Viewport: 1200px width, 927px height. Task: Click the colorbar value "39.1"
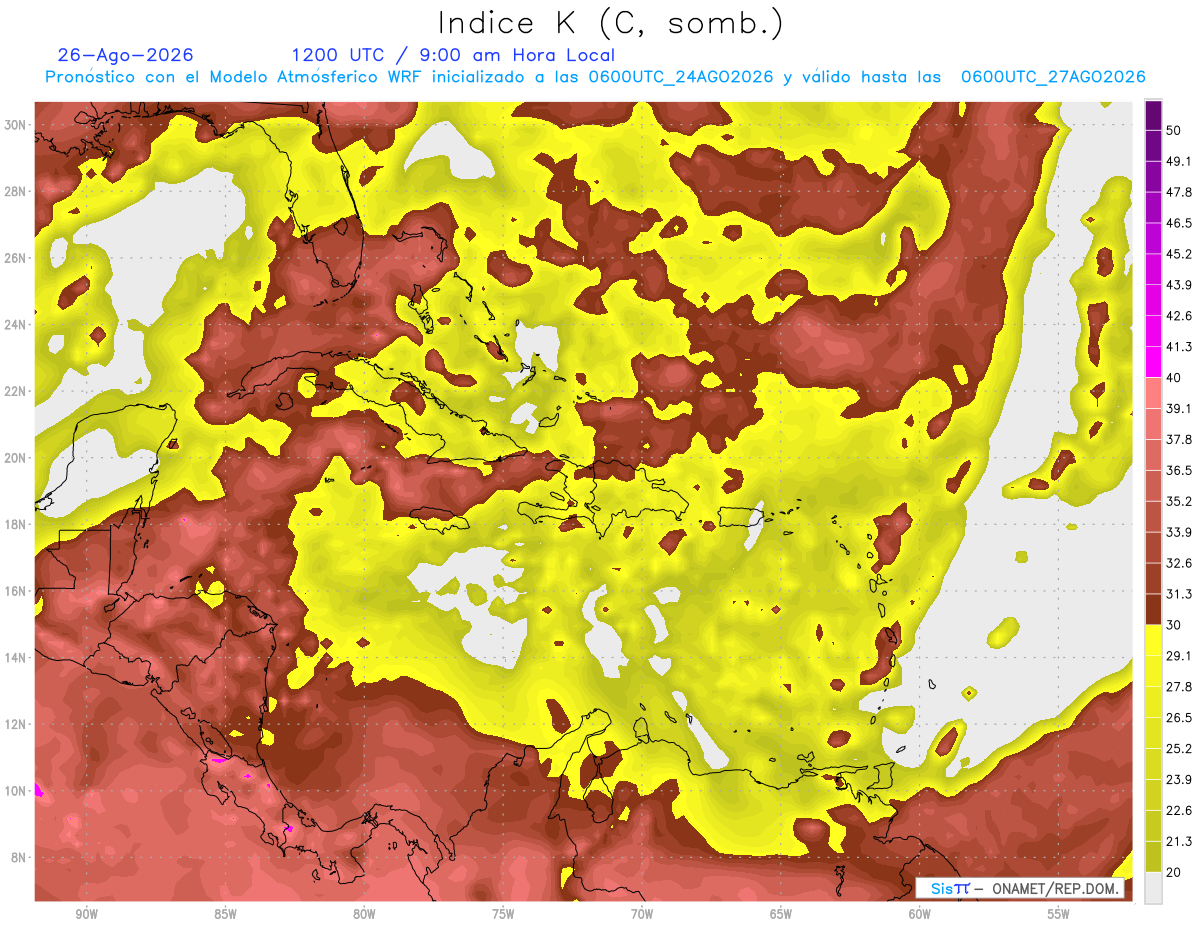click(x=1179, y=409)
